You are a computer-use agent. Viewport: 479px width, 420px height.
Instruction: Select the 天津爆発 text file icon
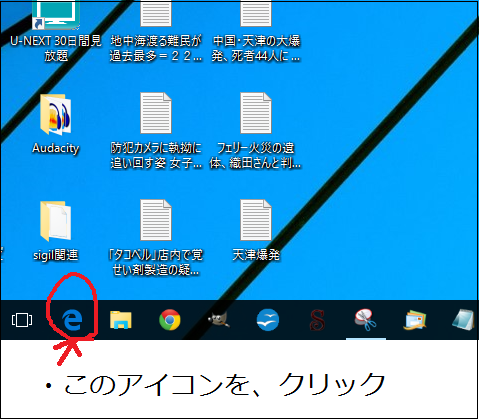click(x=256, y=220)
